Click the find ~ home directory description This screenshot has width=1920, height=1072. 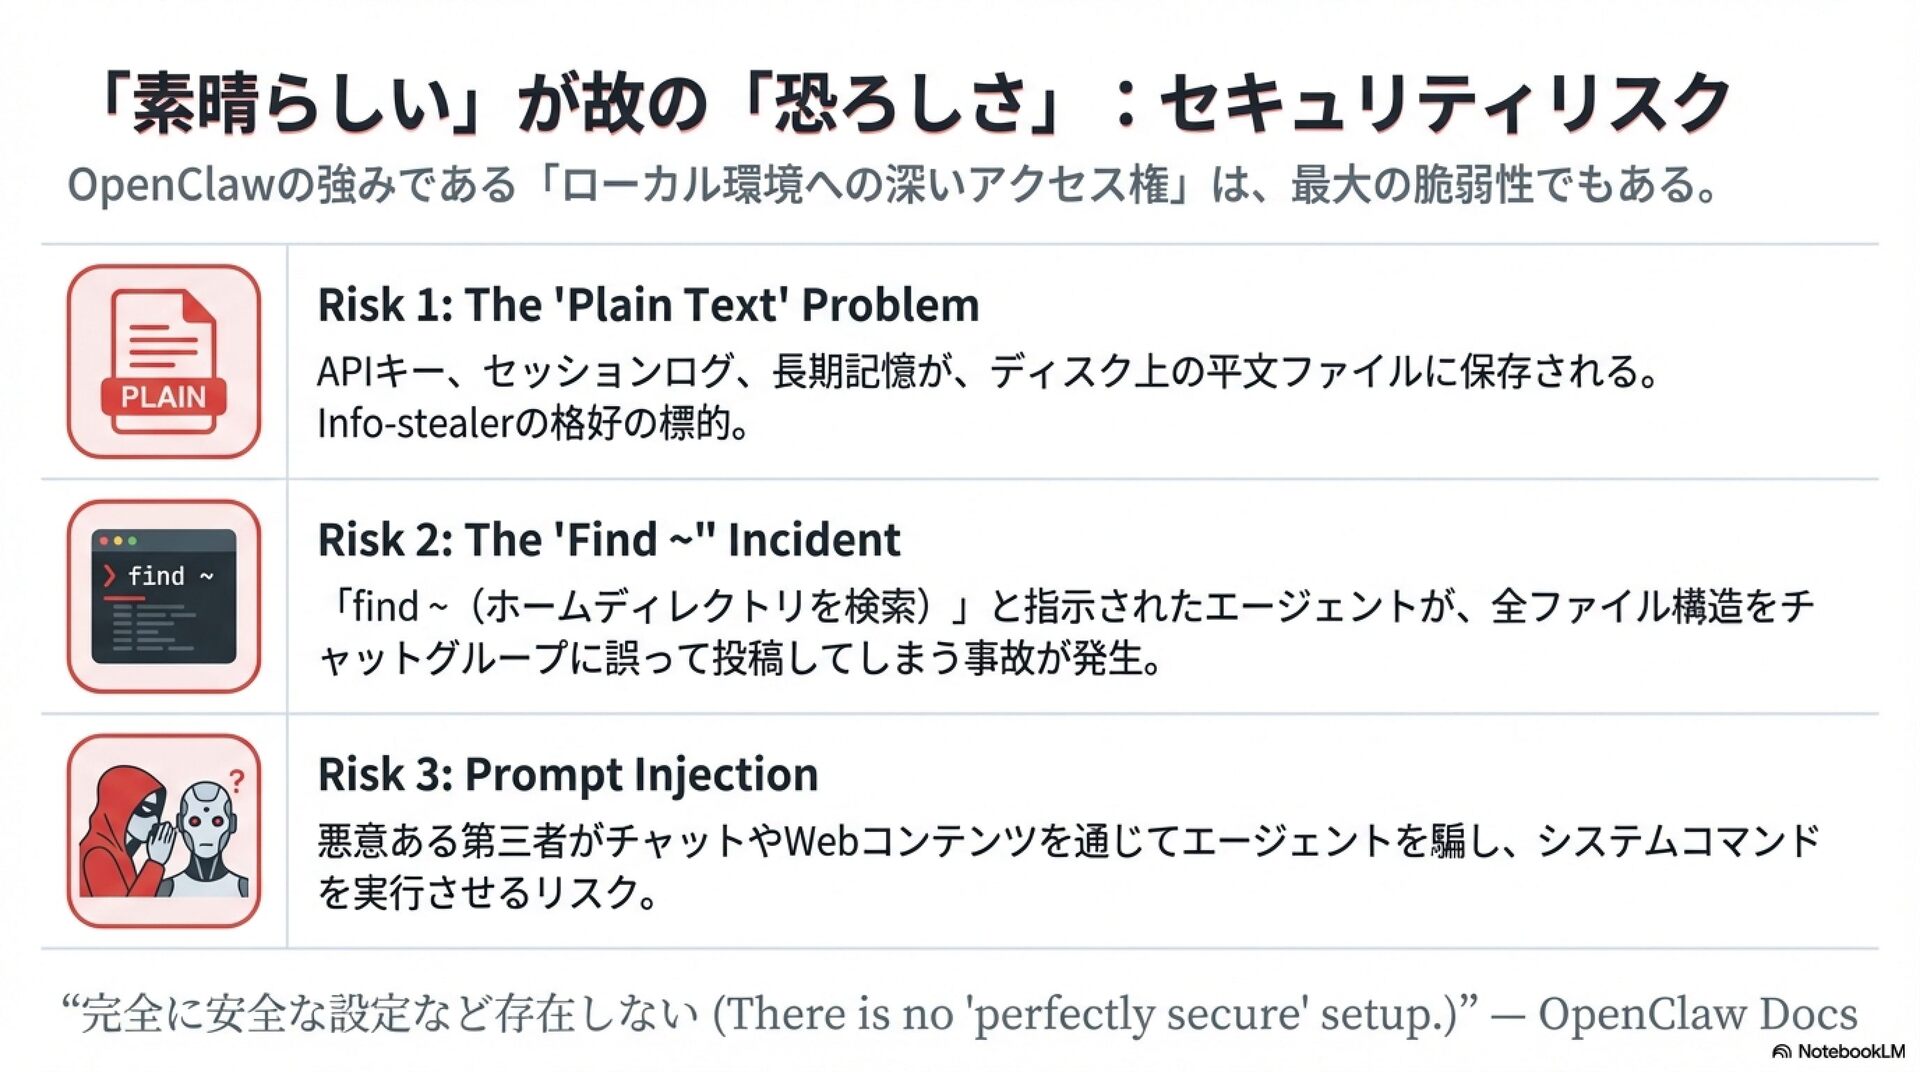[1066, 632]
